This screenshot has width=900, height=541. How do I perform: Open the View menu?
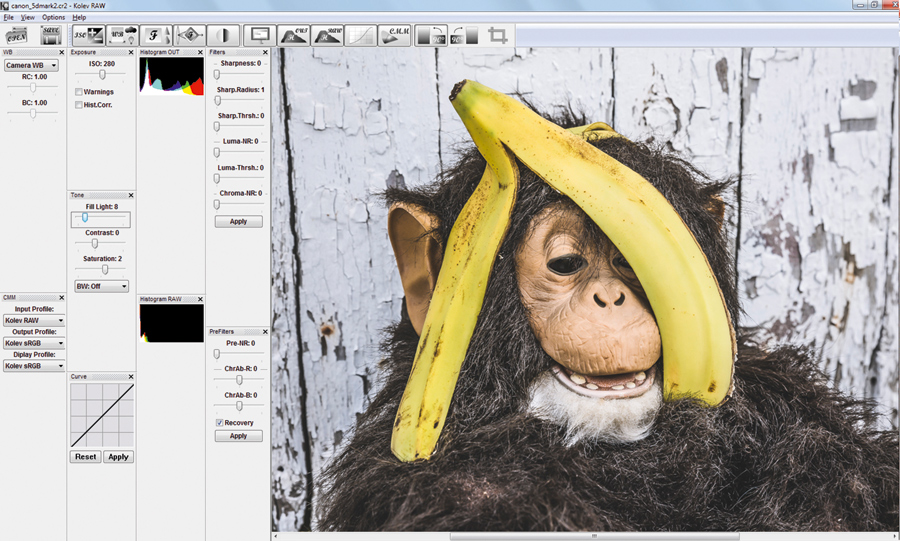(x=28, y=18)
